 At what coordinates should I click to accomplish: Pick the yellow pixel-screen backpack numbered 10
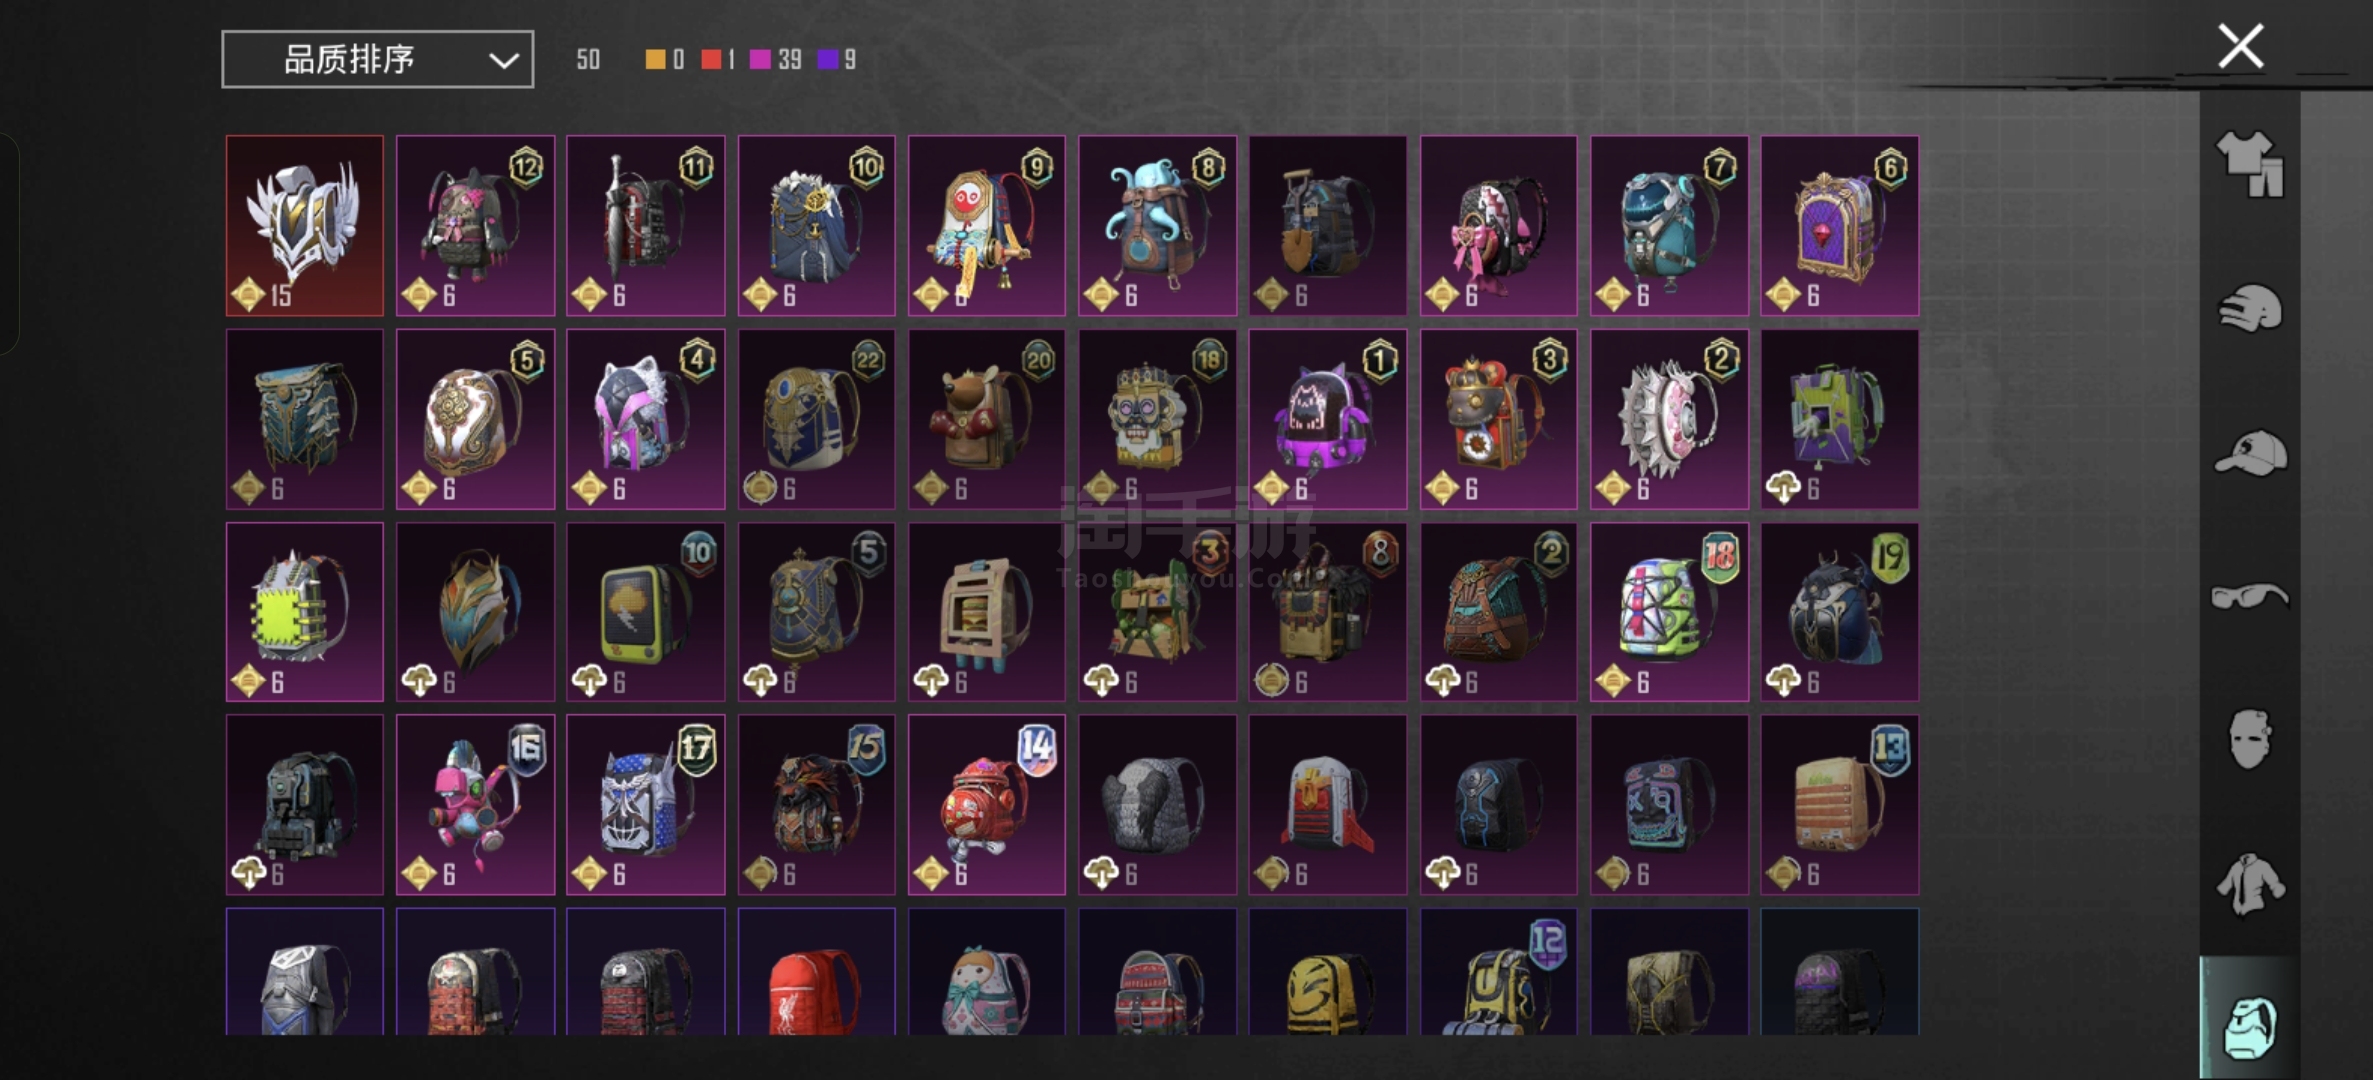click(x=645, y=612)
